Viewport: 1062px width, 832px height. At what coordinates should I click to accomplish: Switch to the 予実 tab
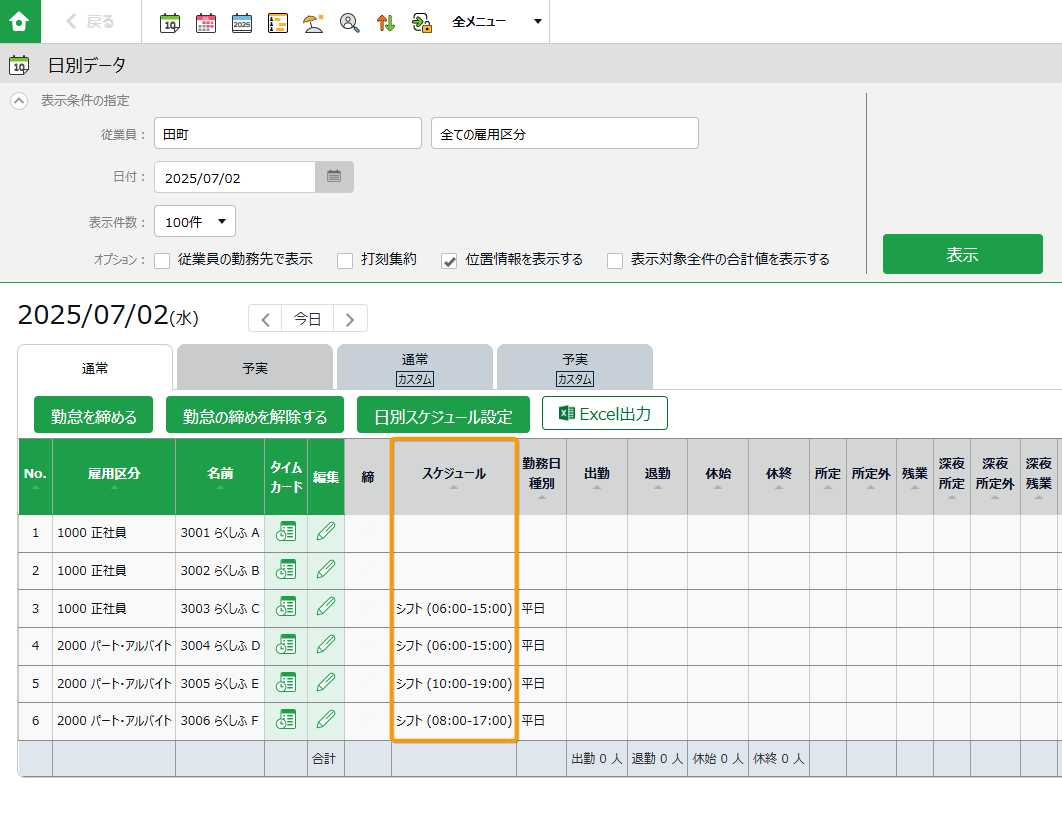255,369
